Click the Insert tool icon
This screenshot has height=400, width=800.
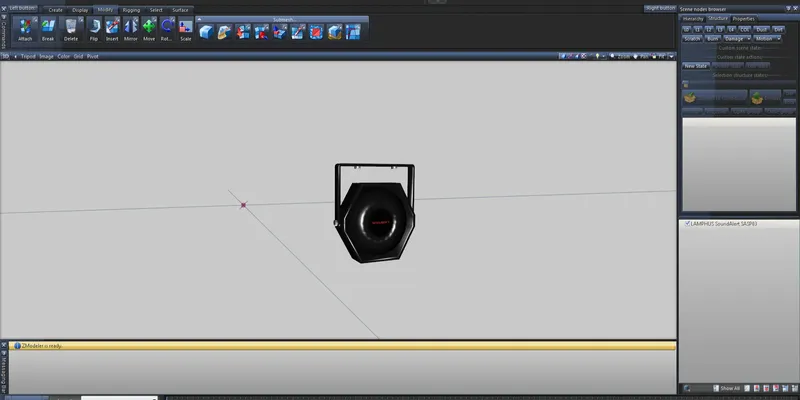[x=111, y=30]
